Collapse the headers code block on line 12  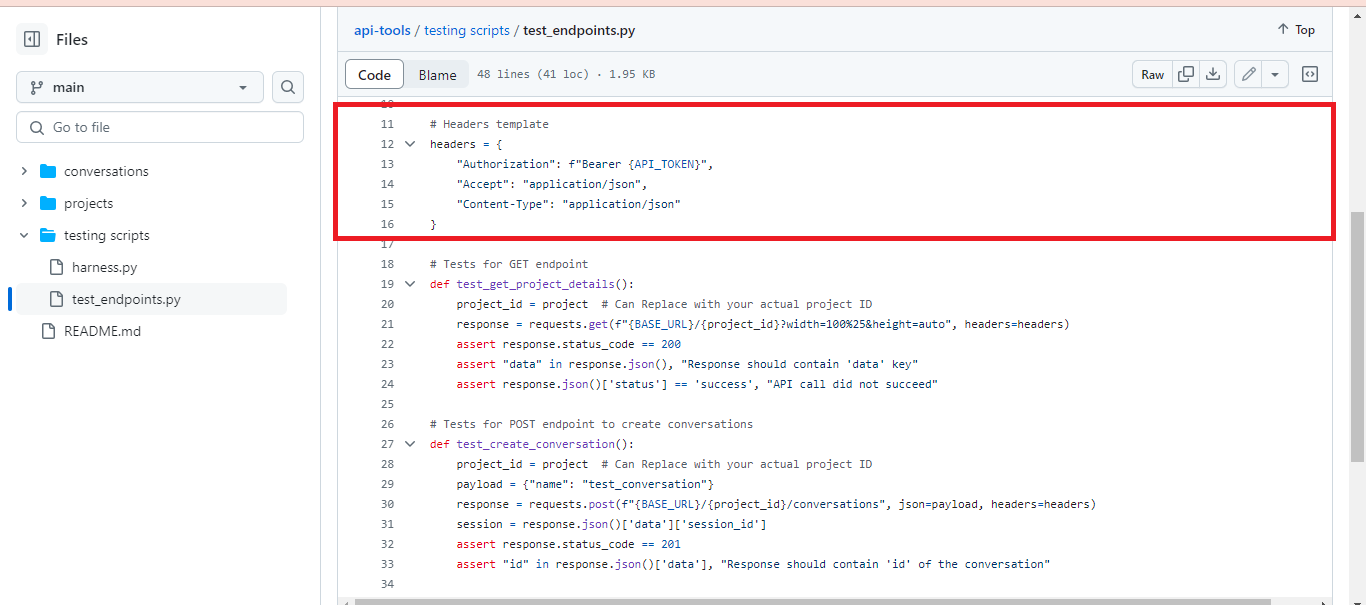pyautogui.click(x=409, y=143)
